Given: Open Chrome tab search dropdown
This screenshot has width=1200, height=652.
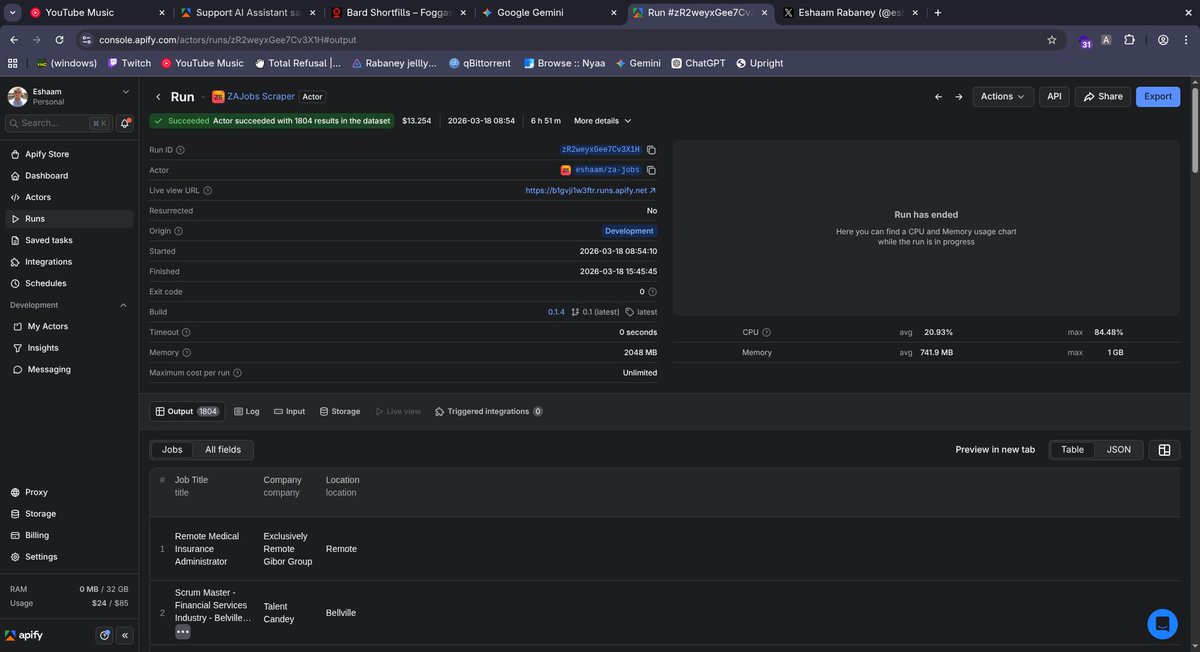Looking at the screenshot, I should (13, 12).
